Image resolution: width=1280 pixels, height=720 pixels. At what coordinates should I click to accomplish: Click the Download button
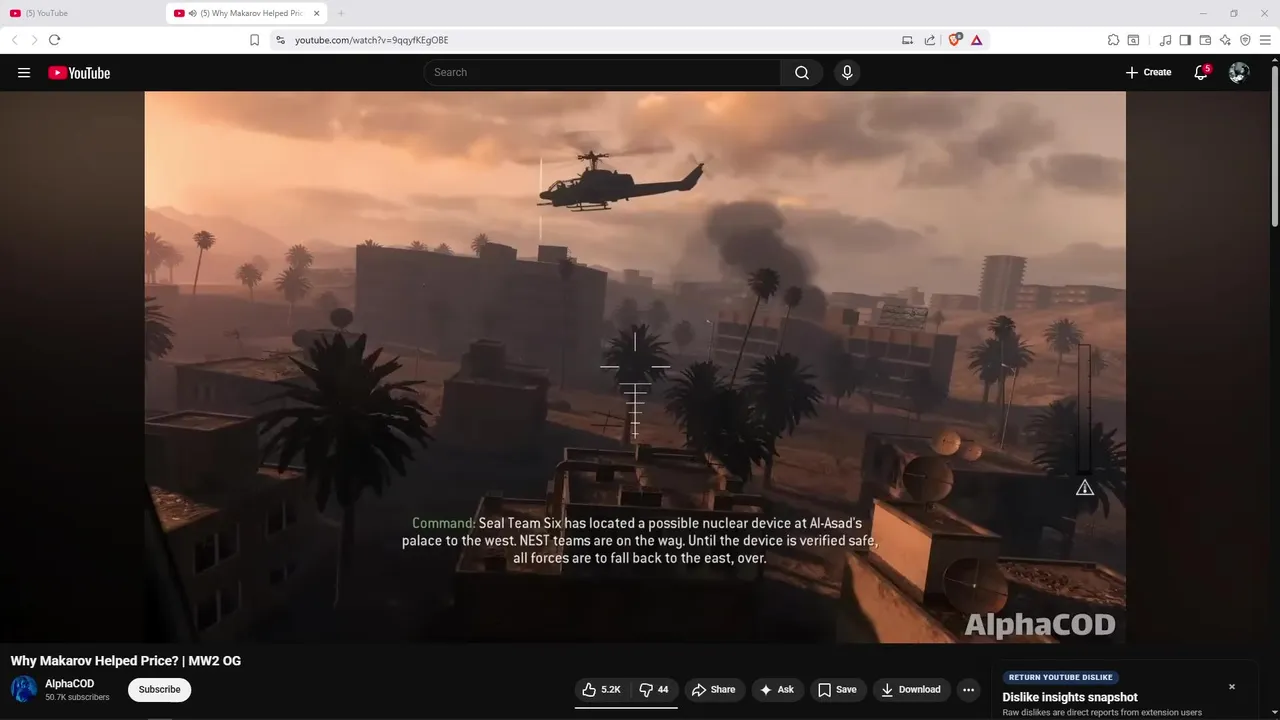tap(910, 689)
